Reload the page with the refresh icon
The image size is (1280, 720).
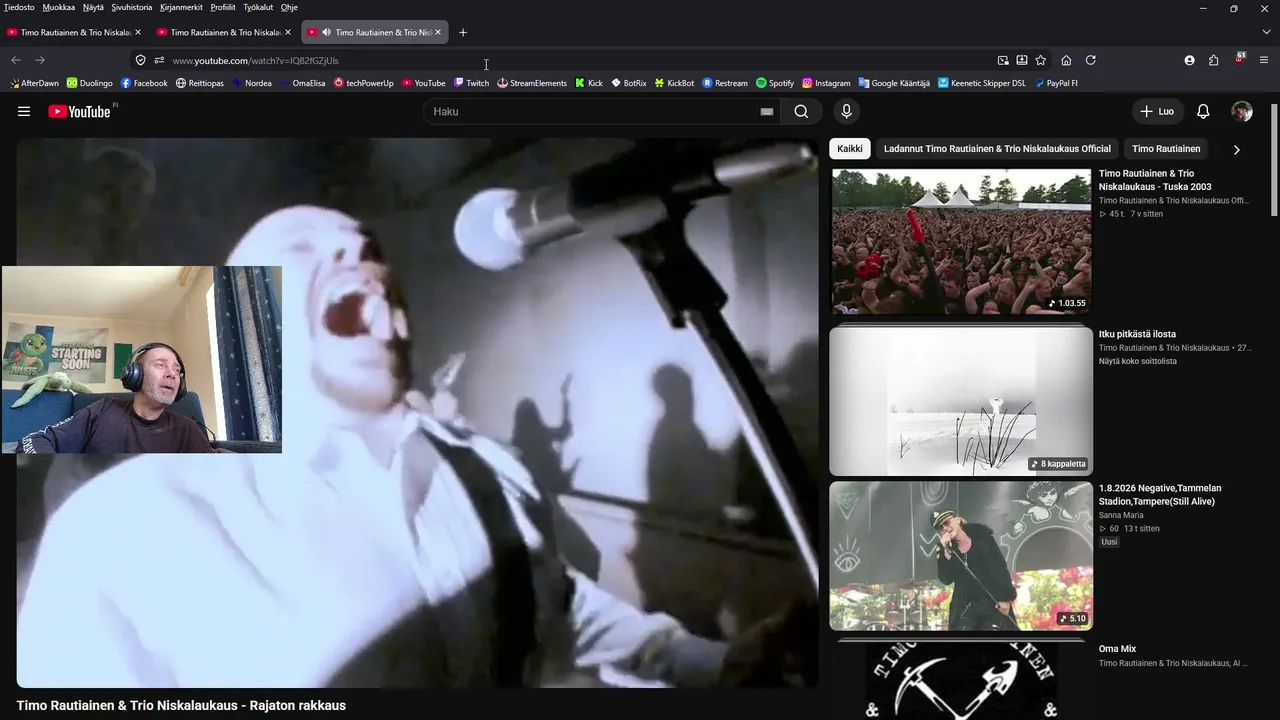click(1091, 60)
